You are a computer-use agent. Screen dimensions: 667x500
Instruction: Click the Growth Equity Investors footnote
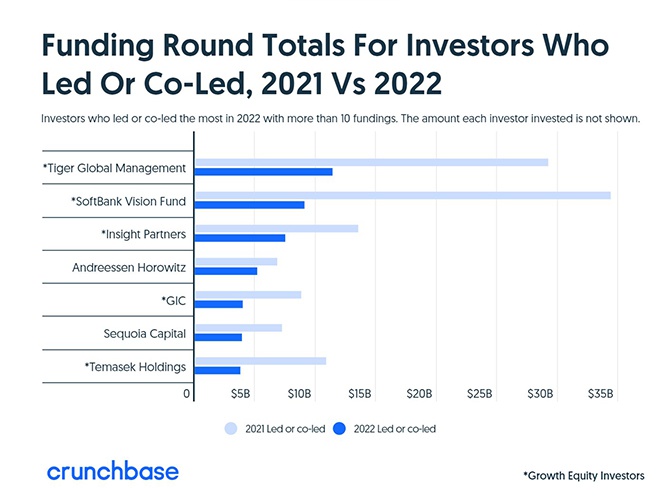(583, 475)
